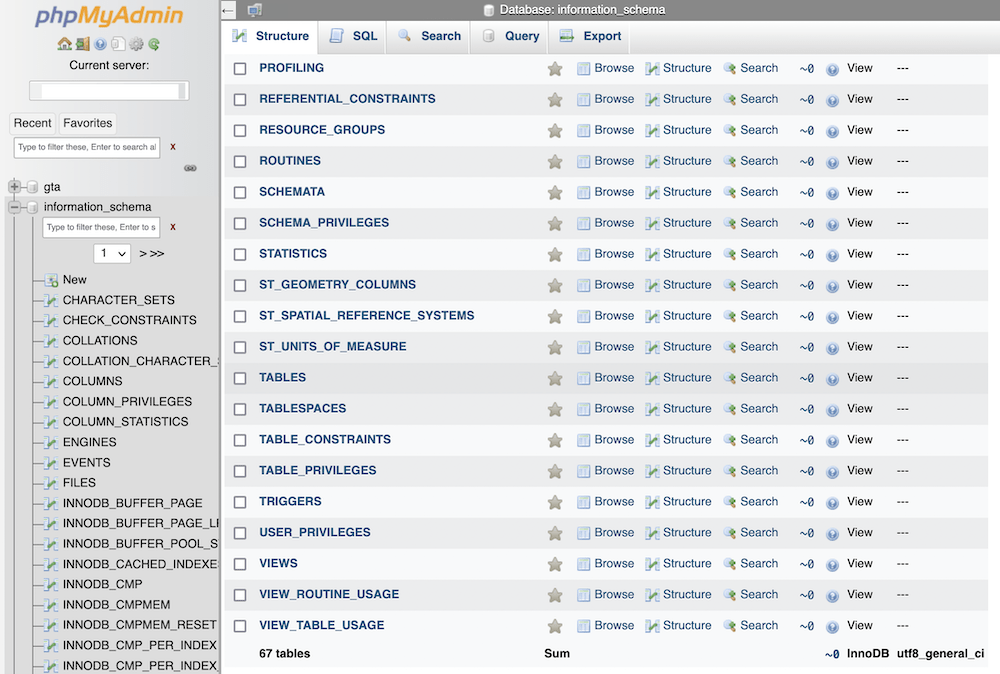The image size is (1000, 674).
Task: Click help icon in STATISTICS row
Action: click(x=832, y=254)
